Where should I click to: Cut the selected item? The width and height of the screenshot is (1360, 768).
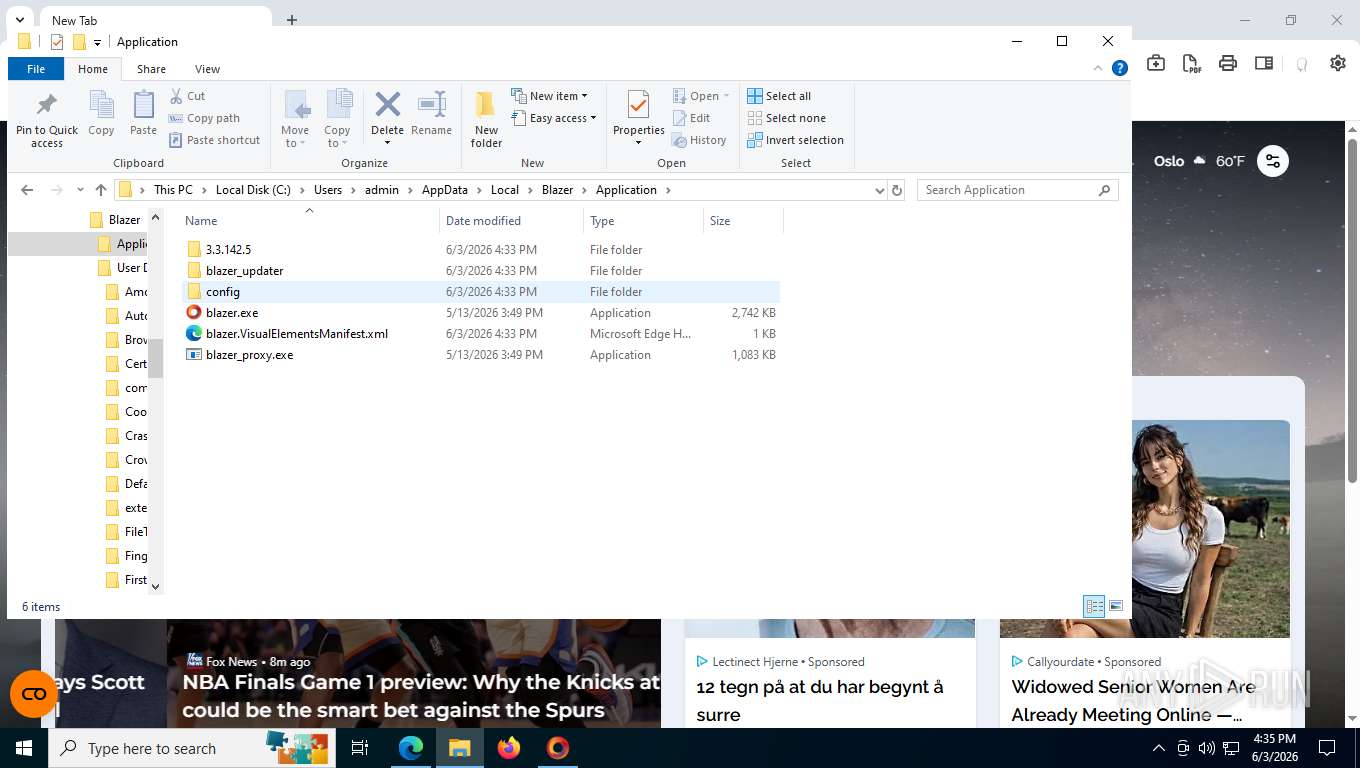(187, 96)
